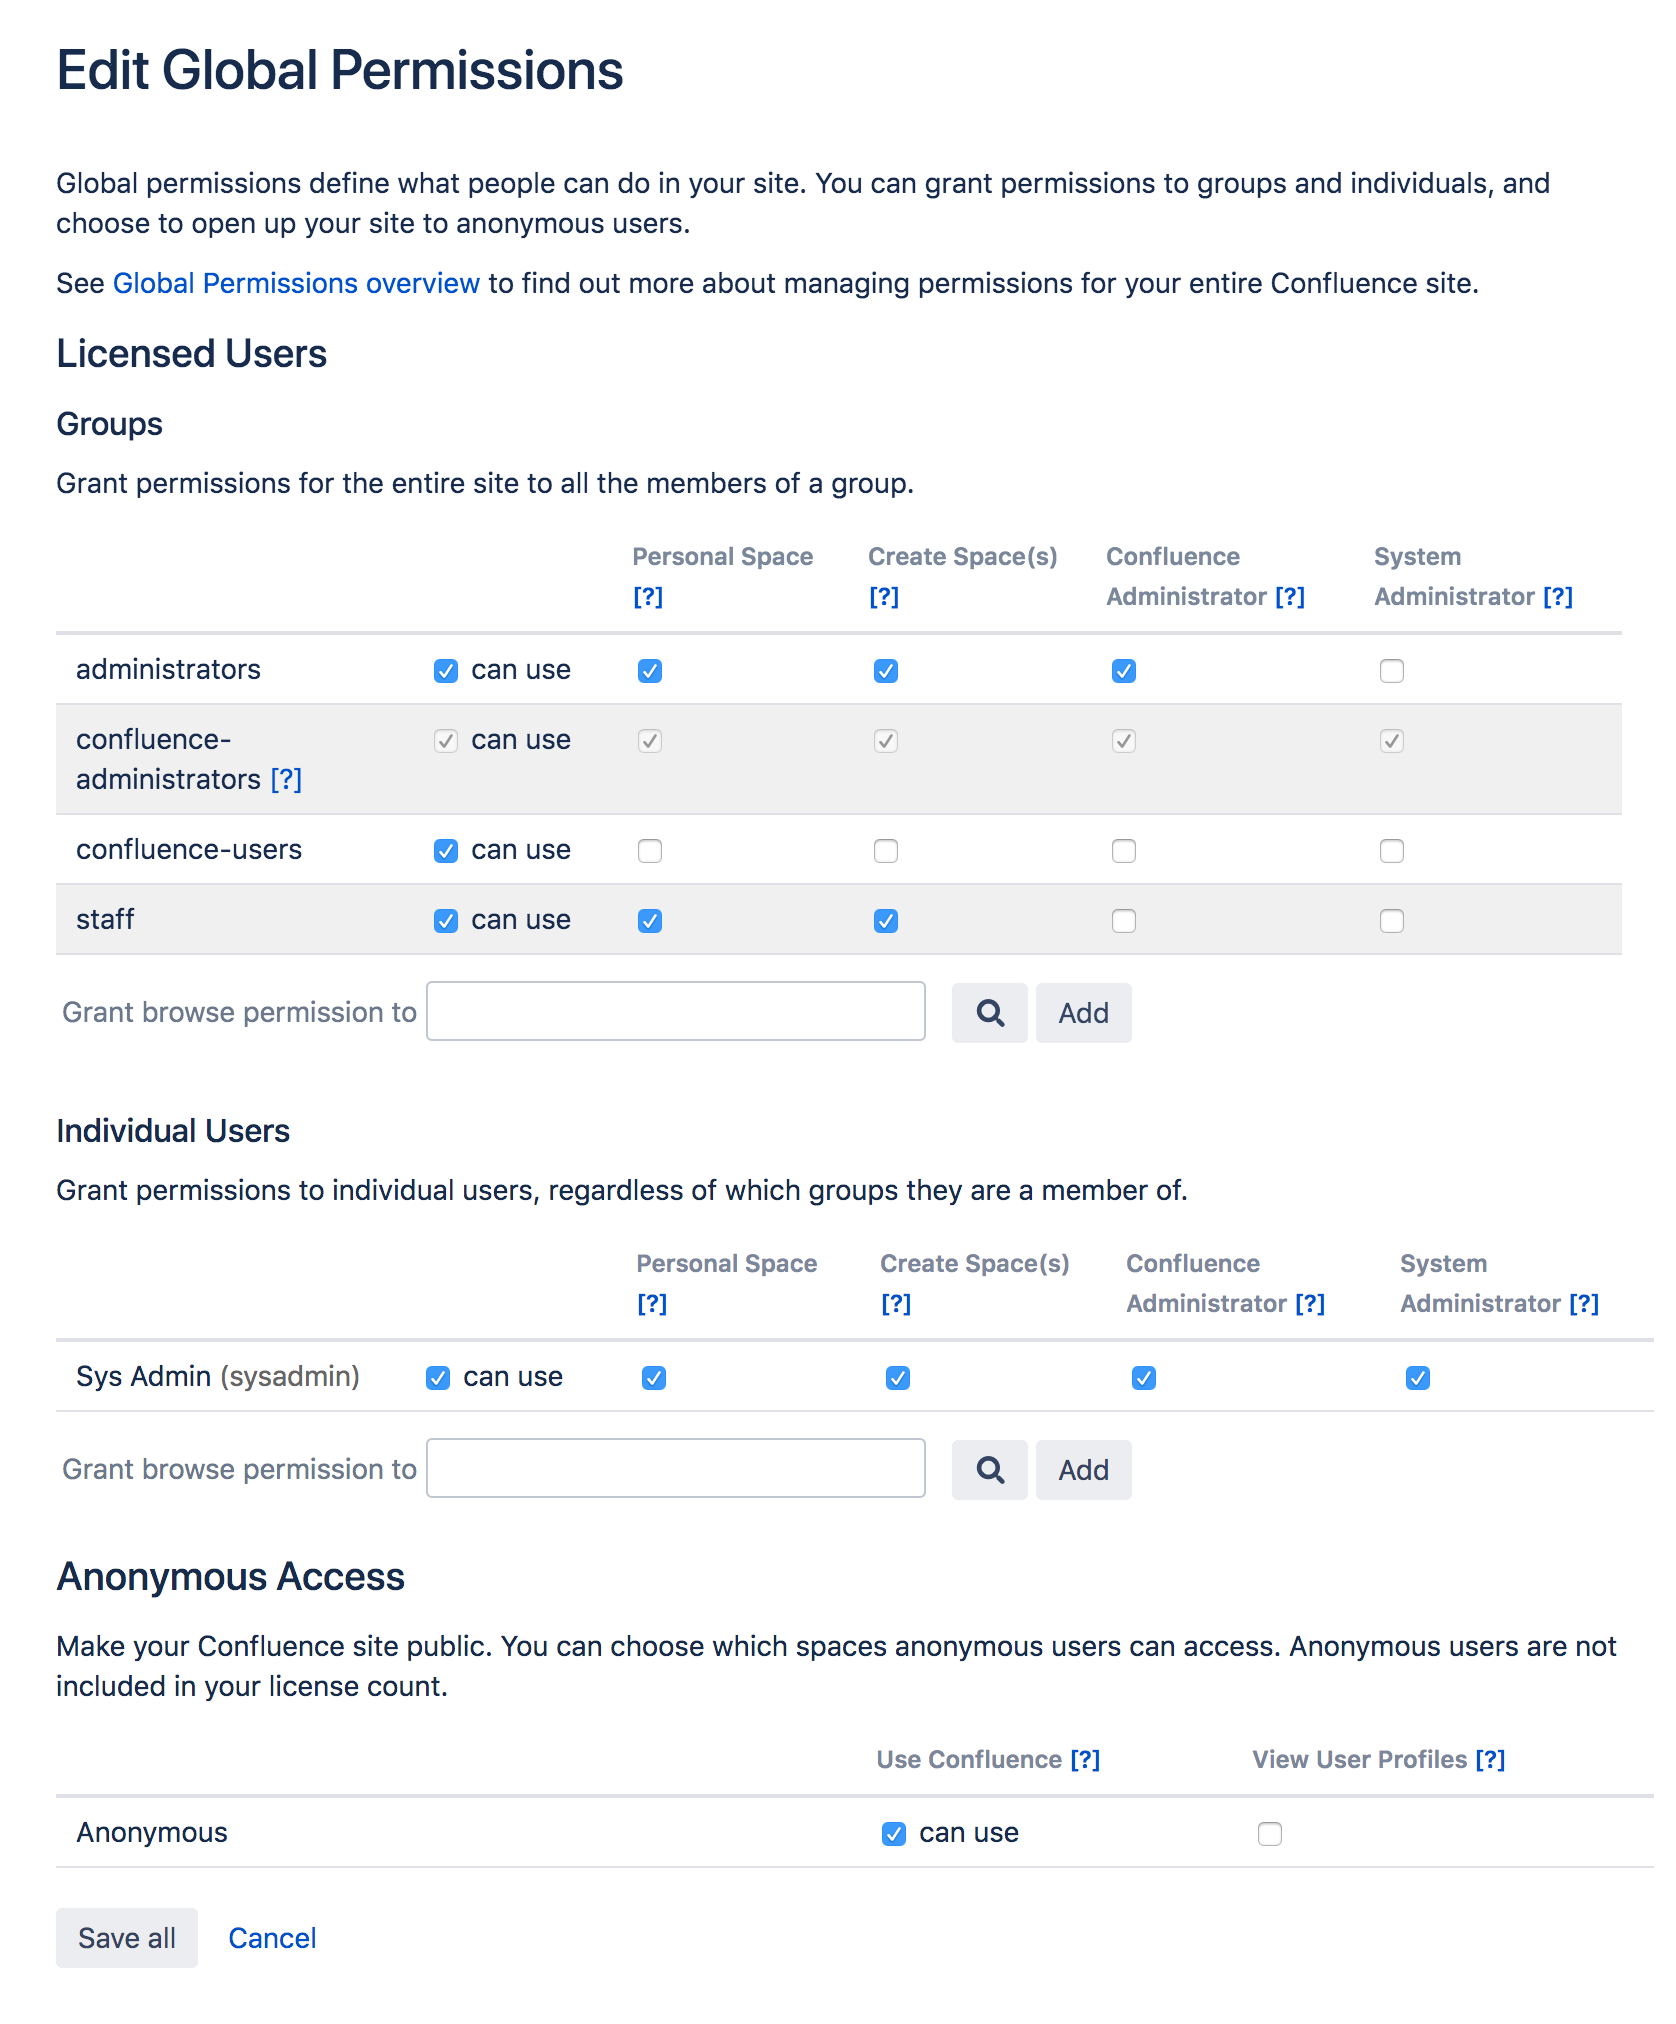Viewport: 1676px width, 2024px height.
Task: Open the Create Space(s) help in the Groups table
Action: (x=884, y=597)
